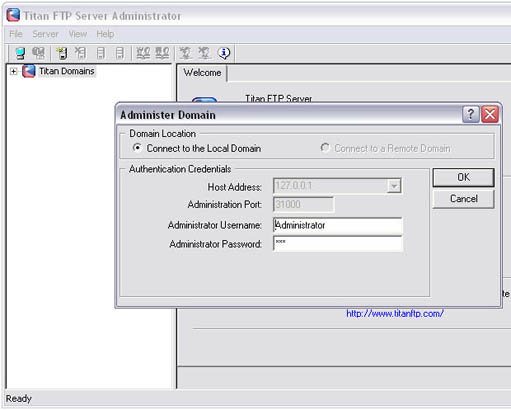Click the Cancel button
The height and width of the screenshot is (410, 511).
pyautogui.click(x=463, y=199)
